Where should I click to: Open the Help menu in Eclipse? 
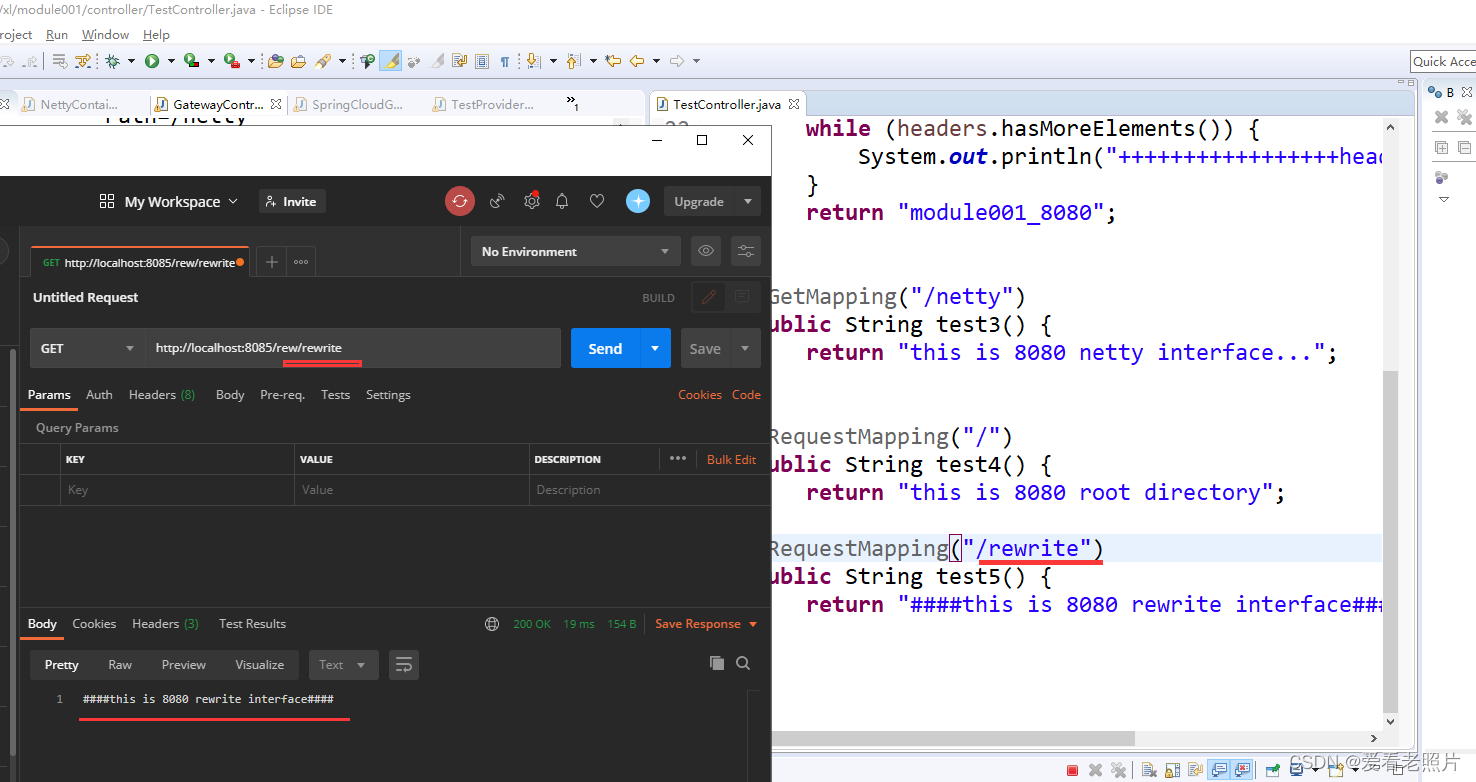click(x=156, y=34)
